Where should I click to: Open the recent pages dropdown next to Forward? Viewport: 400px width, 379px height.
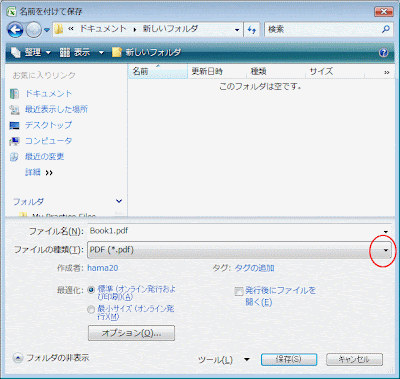pyautogui.click(x=47, y=30)
